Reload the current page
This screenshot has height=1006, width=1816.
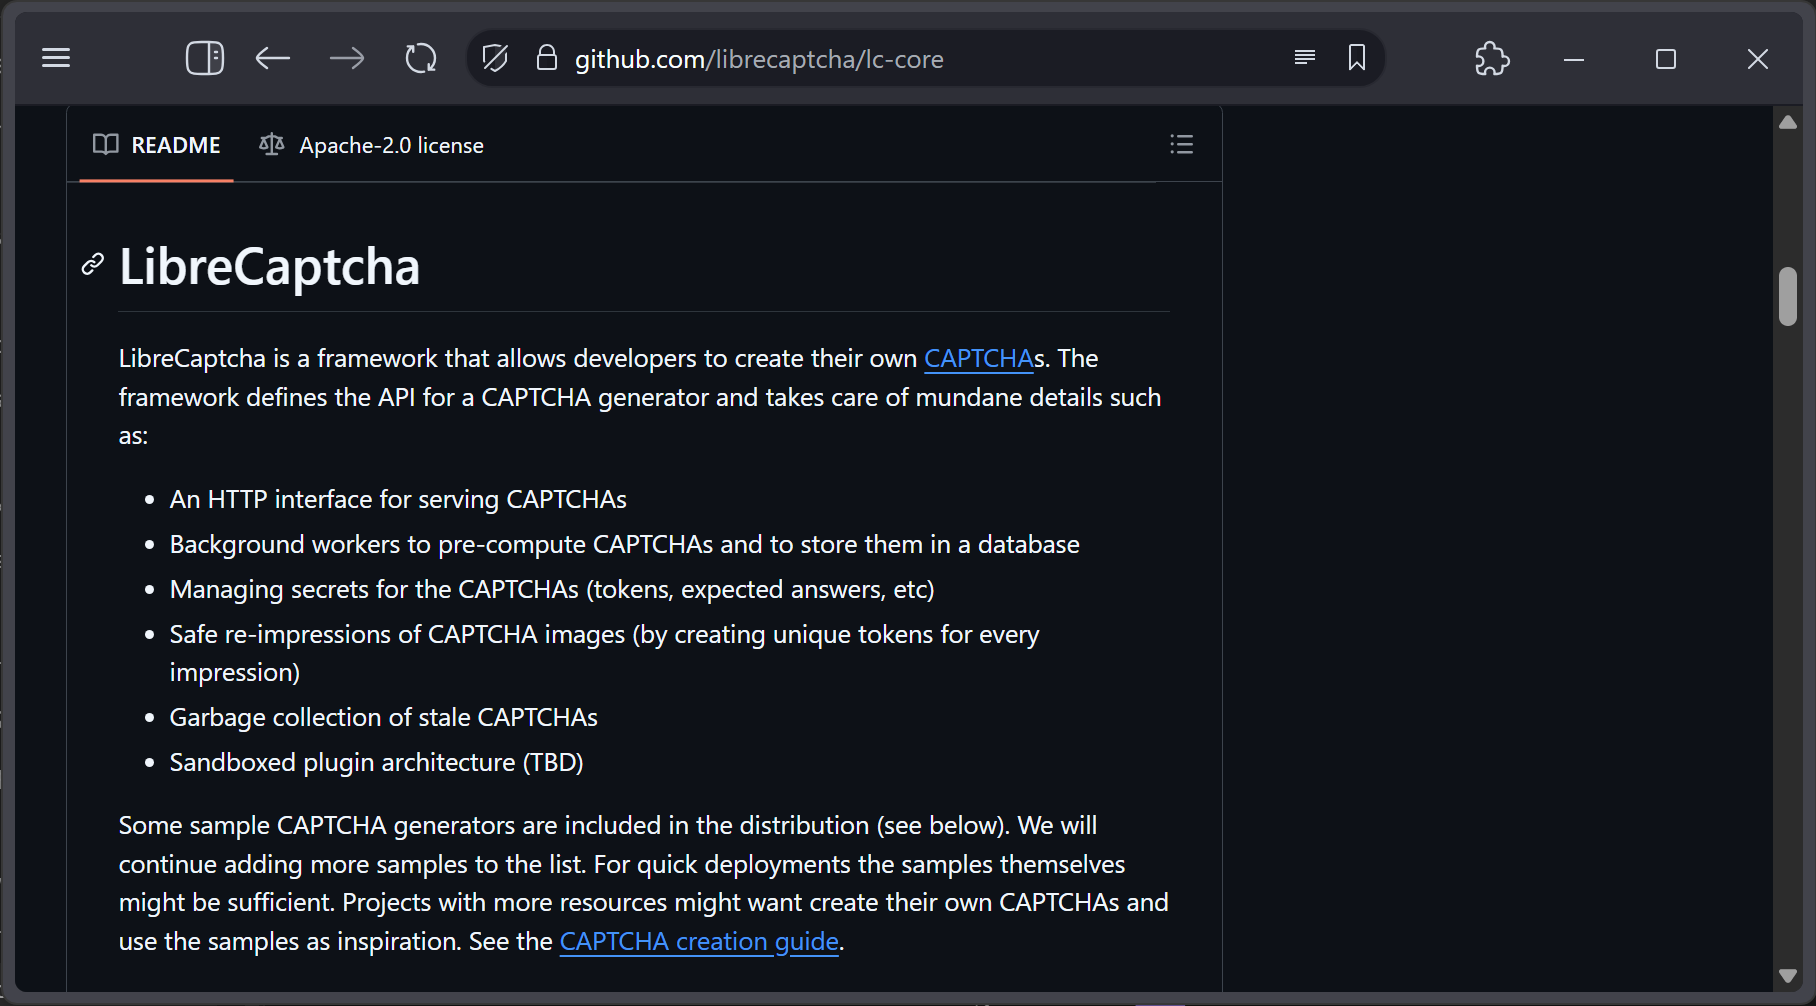[421, 58]
